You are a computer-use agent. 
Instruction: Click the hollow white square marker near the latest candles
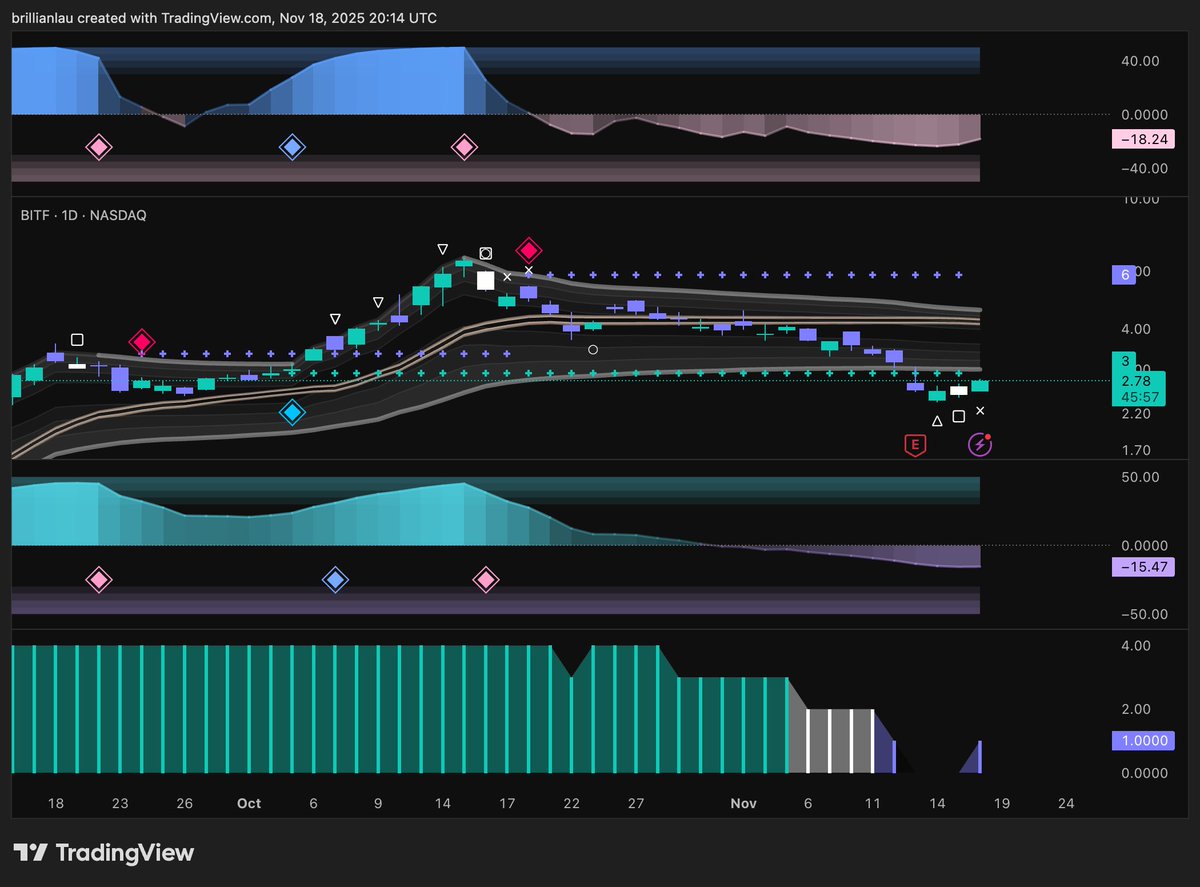click(x=959, y=414)
